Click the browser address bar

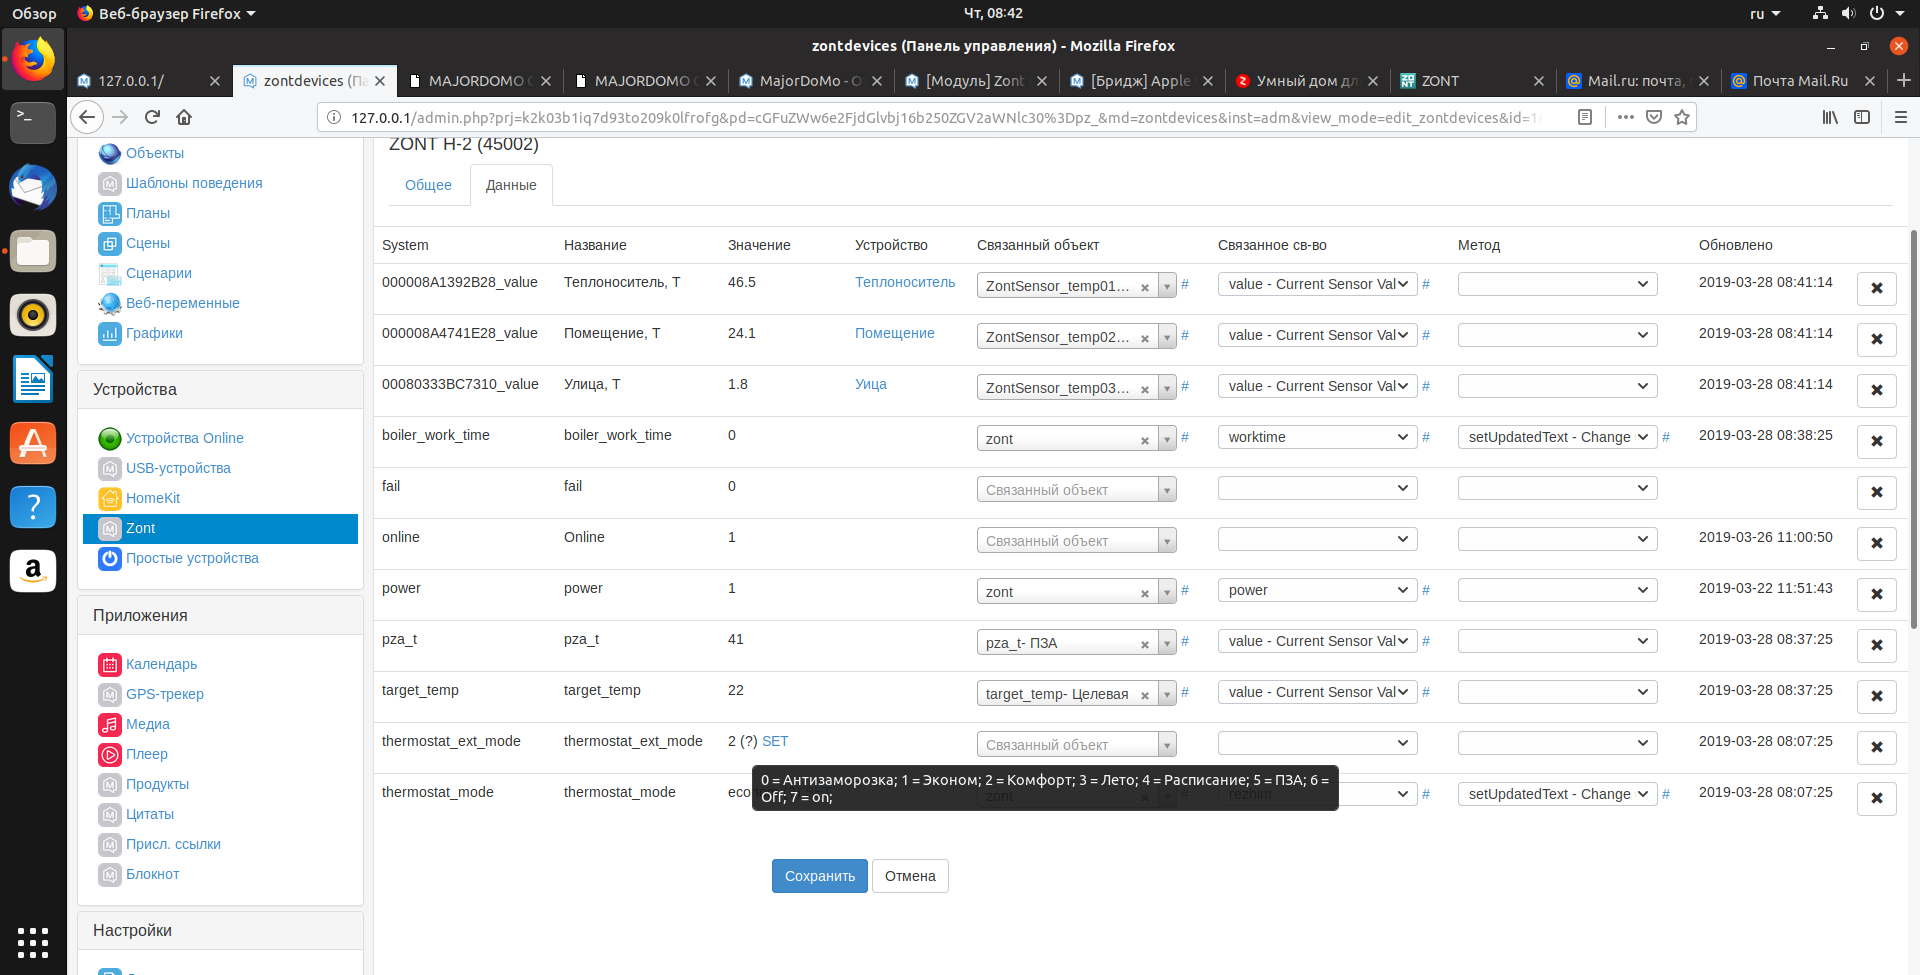tap(940, 117)
